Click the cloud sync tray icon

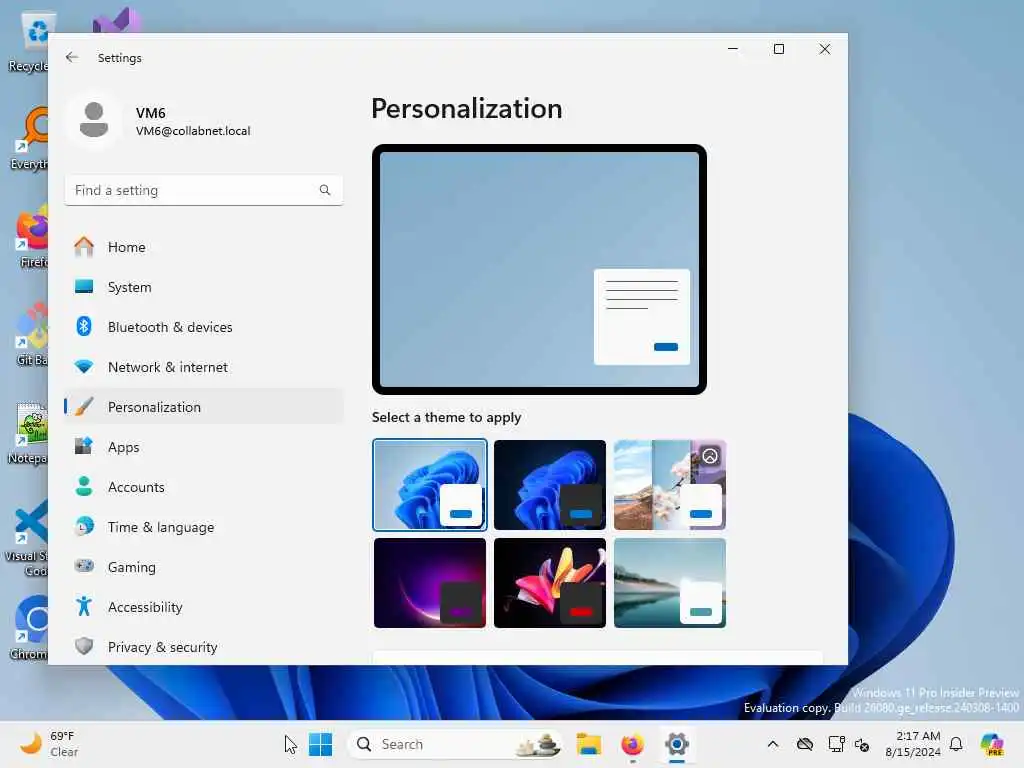pyautogui.click(x=805, y=744)
